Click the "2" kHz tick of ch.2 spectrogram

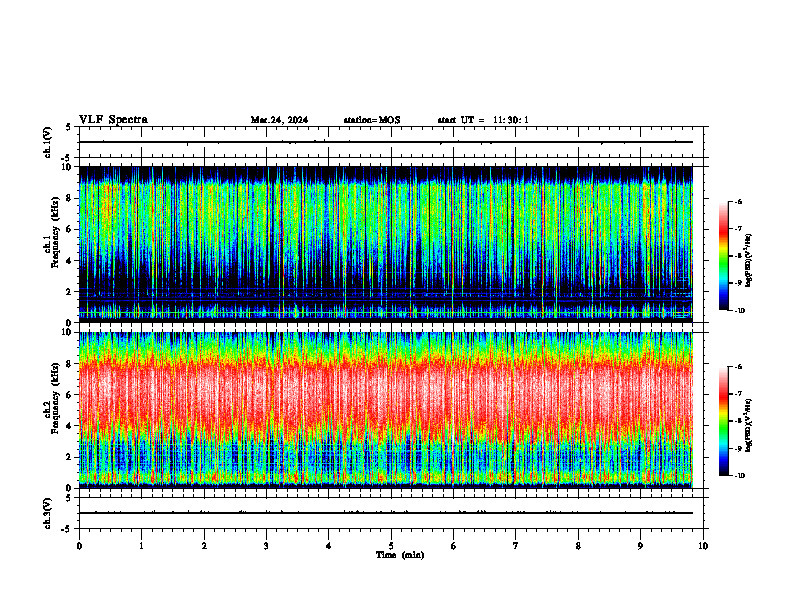point(70,457)
